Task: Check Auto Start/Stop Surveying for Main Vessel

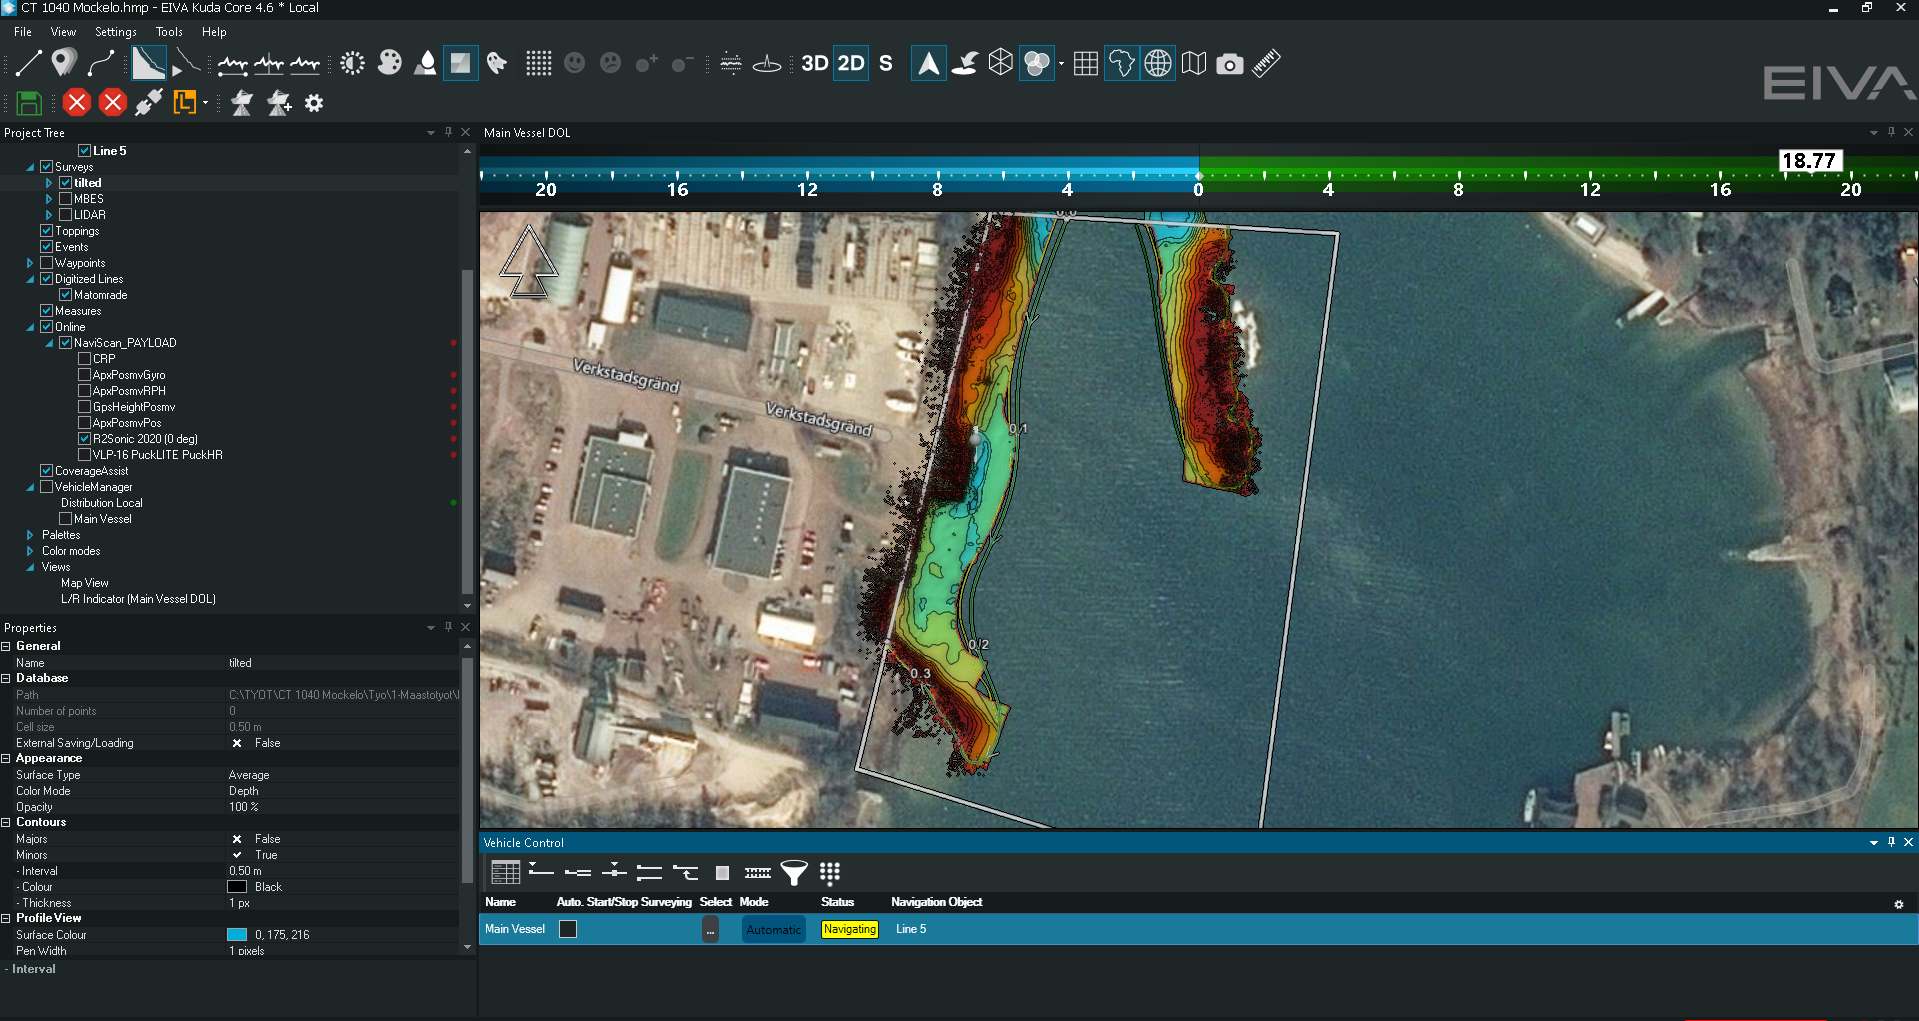Action: pyautogui.click(x=568, y=929)
